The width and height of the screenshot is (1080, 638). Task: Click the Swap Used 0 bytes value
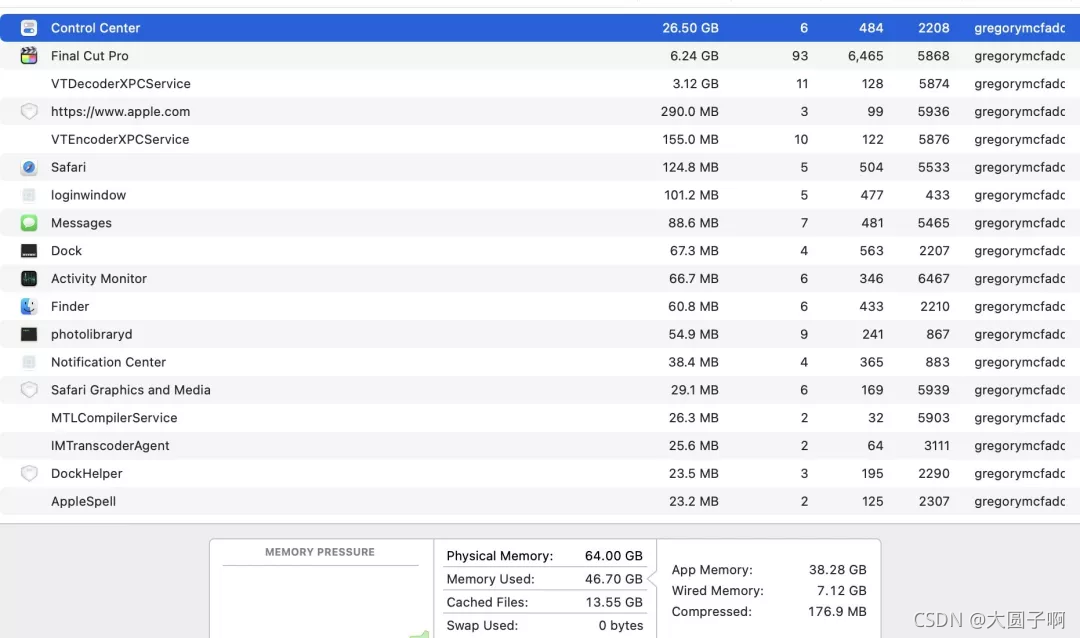621,626
